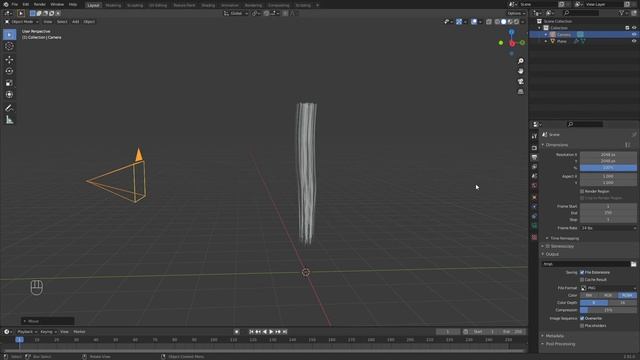Open the timeline Playback menu
This screenshot has width=640, height=360.
[27, 332]
